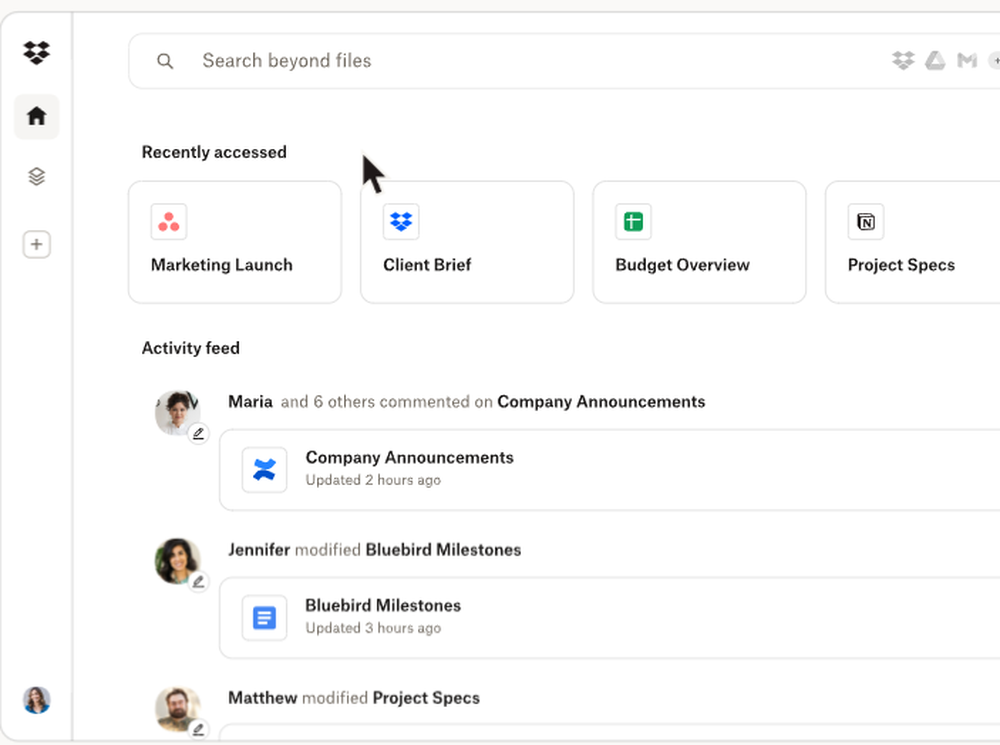Open Company Announcements file card title
1000x745 pixels.
pyautogui.click(x=409, y=458)
